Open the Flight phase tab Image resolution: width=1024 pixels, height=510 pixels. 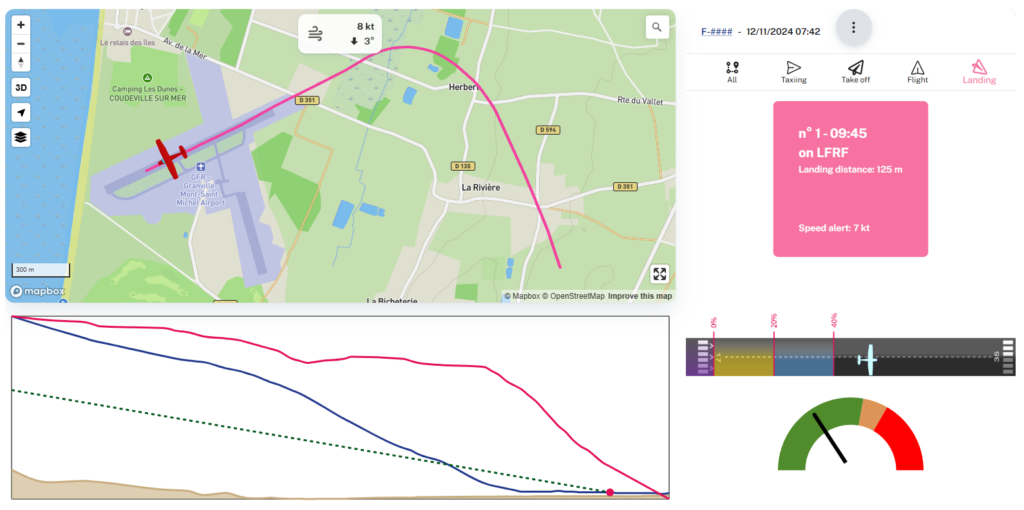point(917,72)
